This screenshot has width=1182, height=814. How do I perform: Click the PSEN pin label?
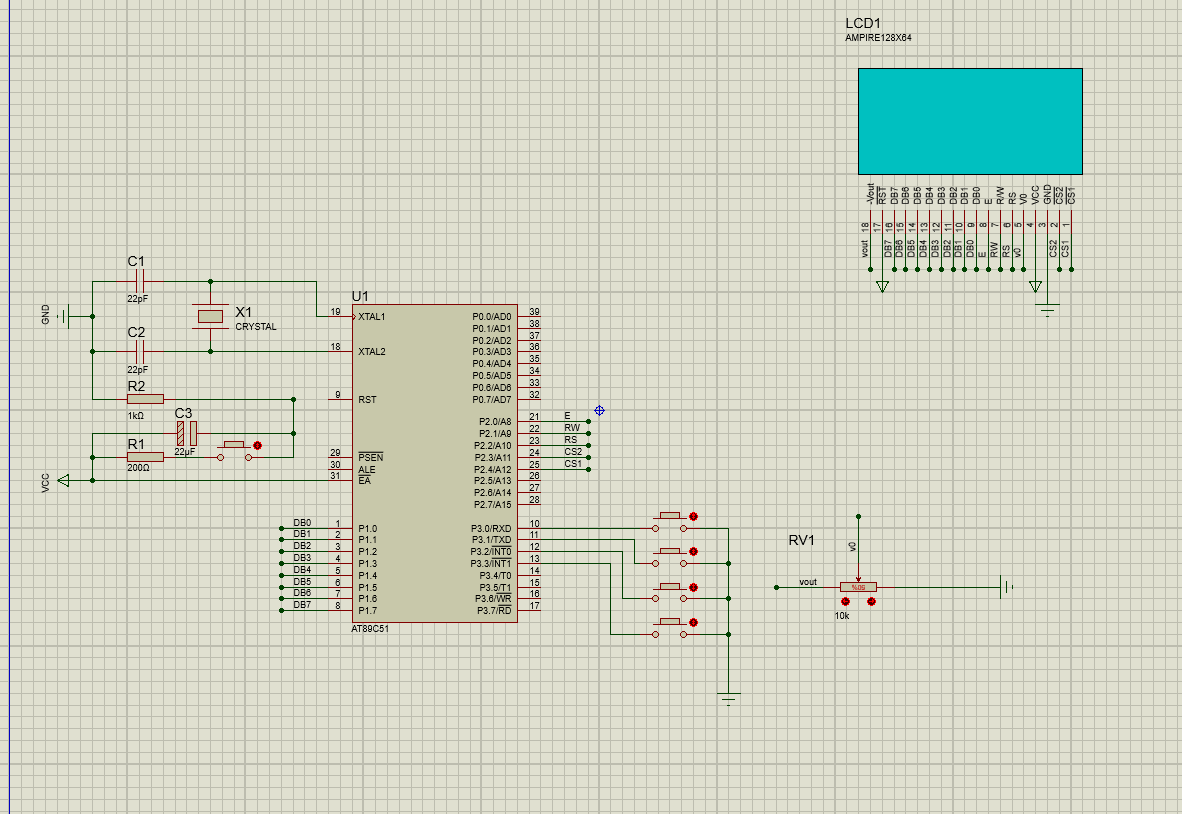(x=370, y=457)
